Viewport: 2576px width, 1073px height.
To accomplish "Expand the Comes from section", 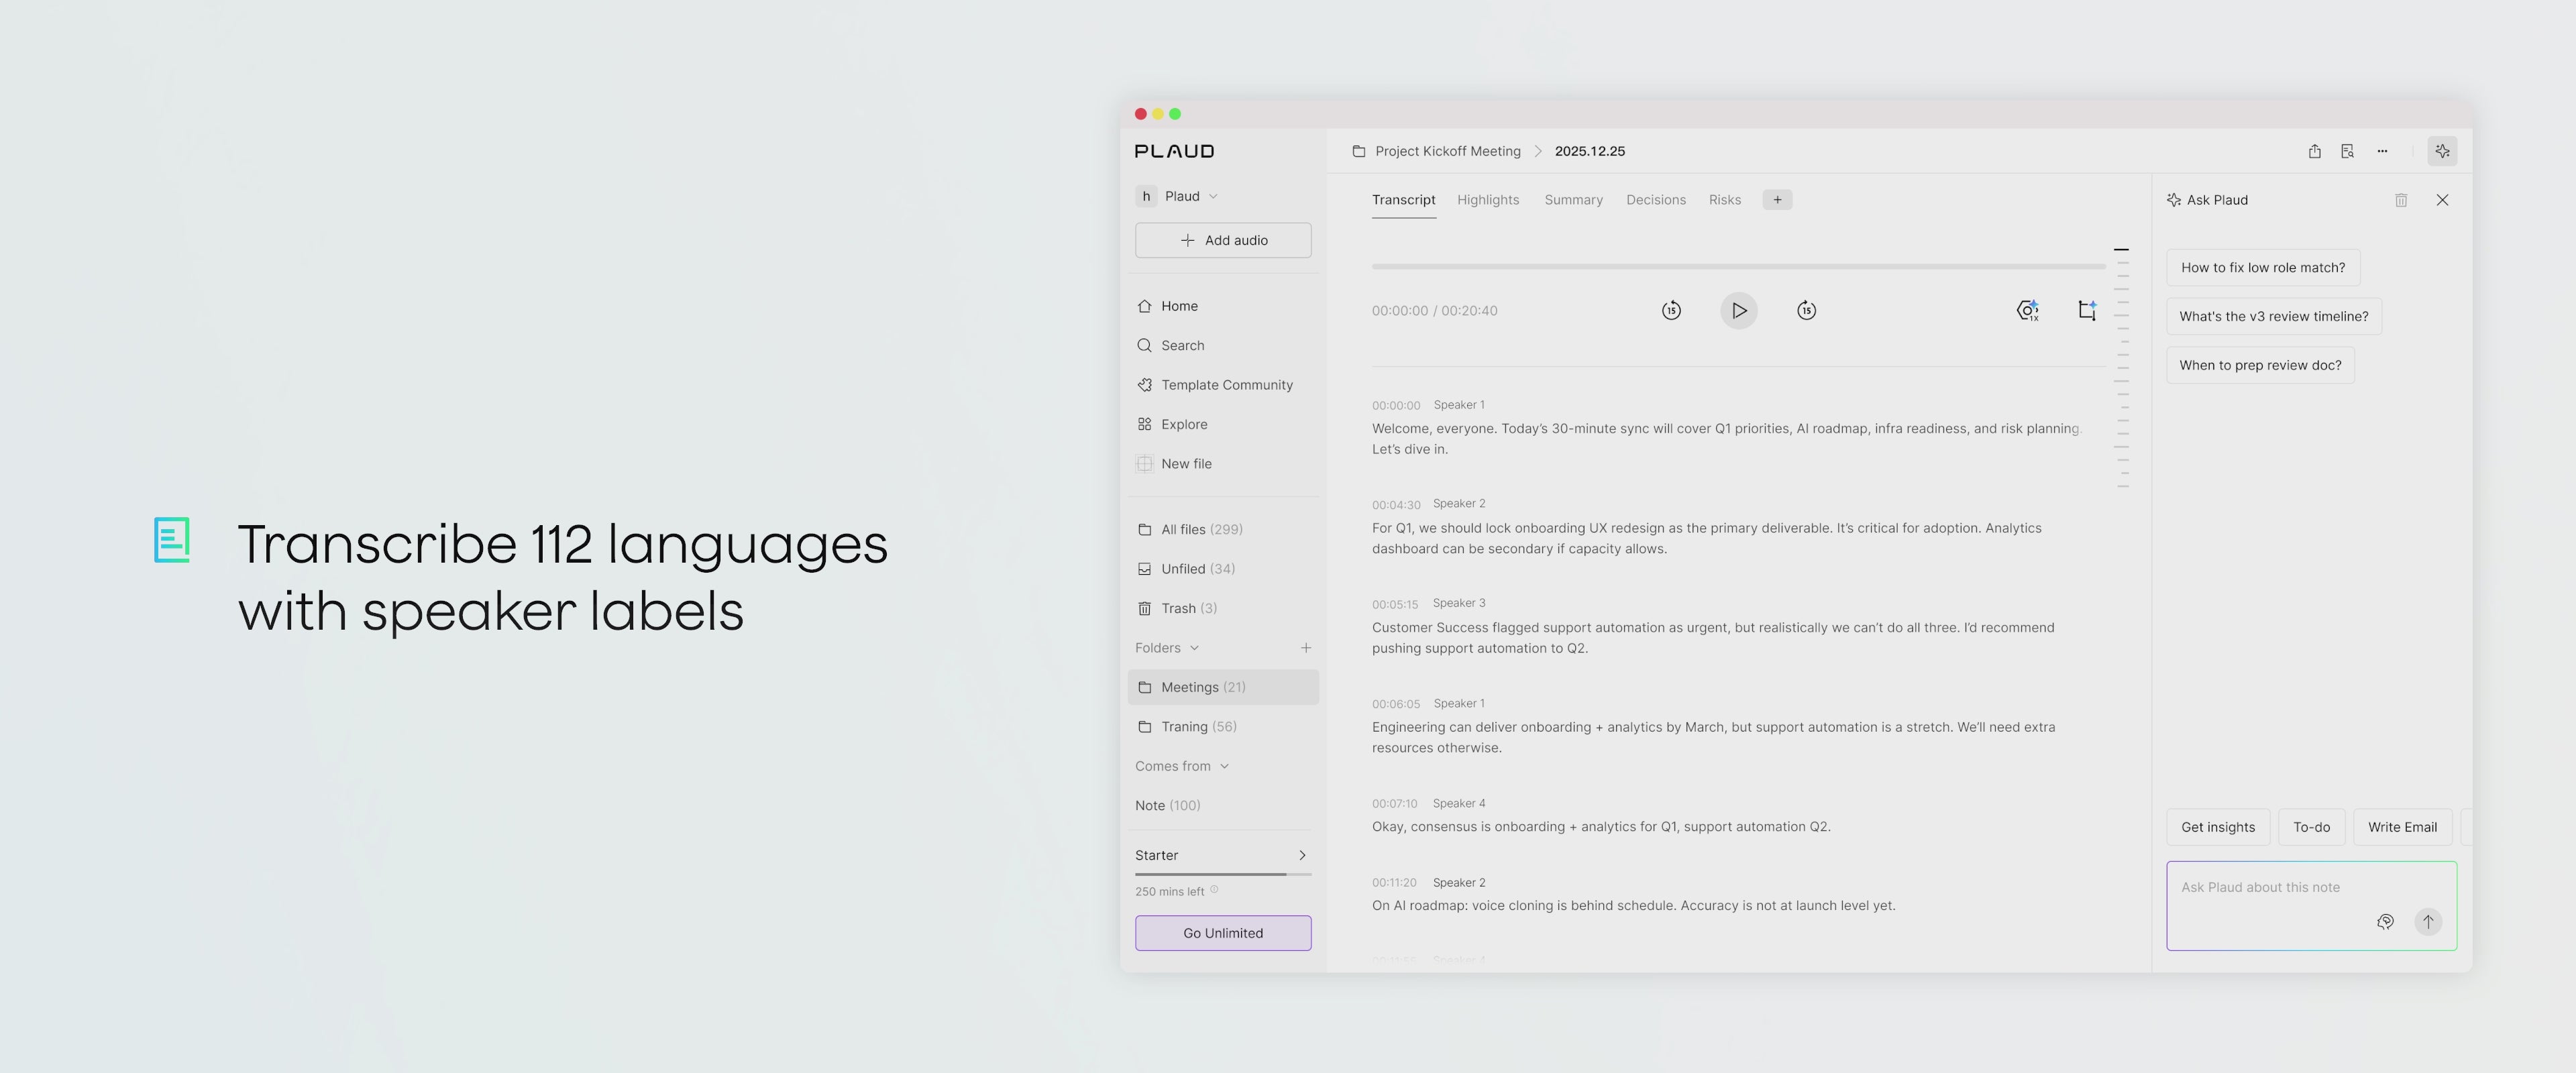I will [x=1224, y=766].
